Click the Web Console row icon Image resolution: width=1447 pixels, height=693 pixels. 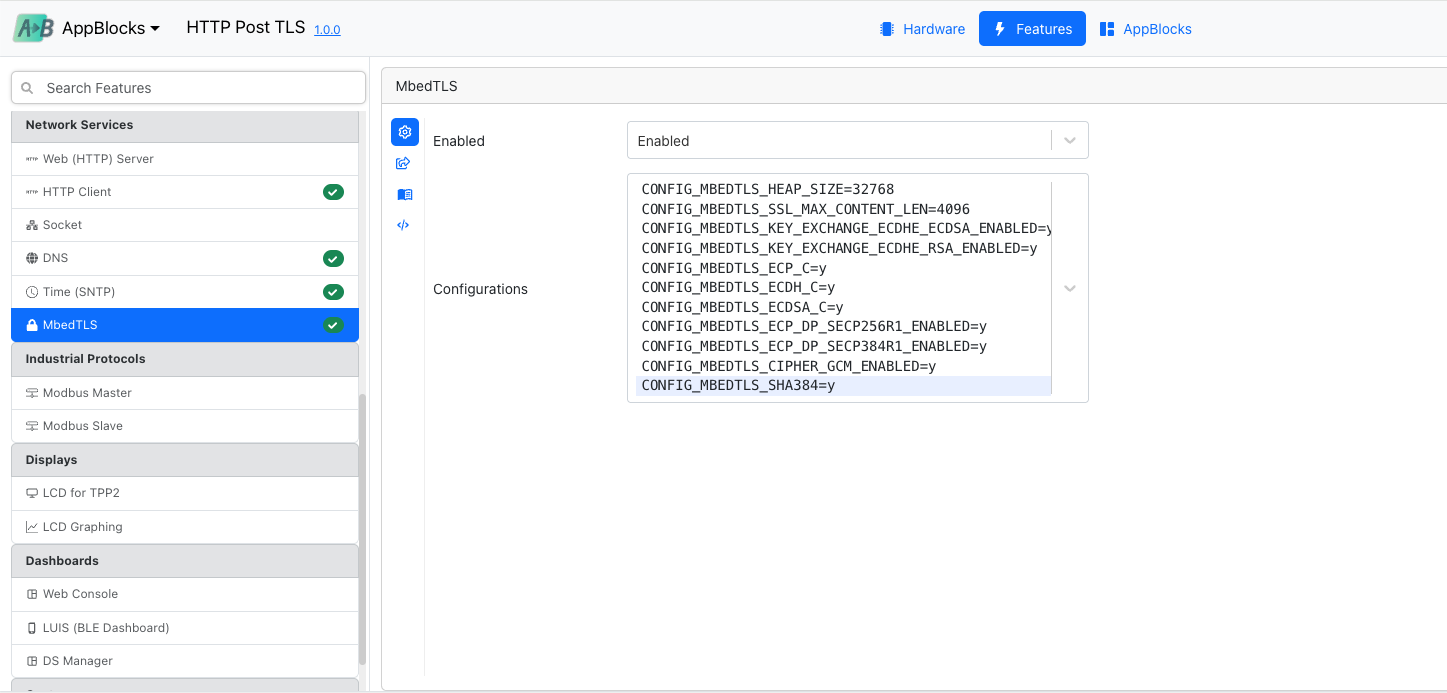(32, 594)
